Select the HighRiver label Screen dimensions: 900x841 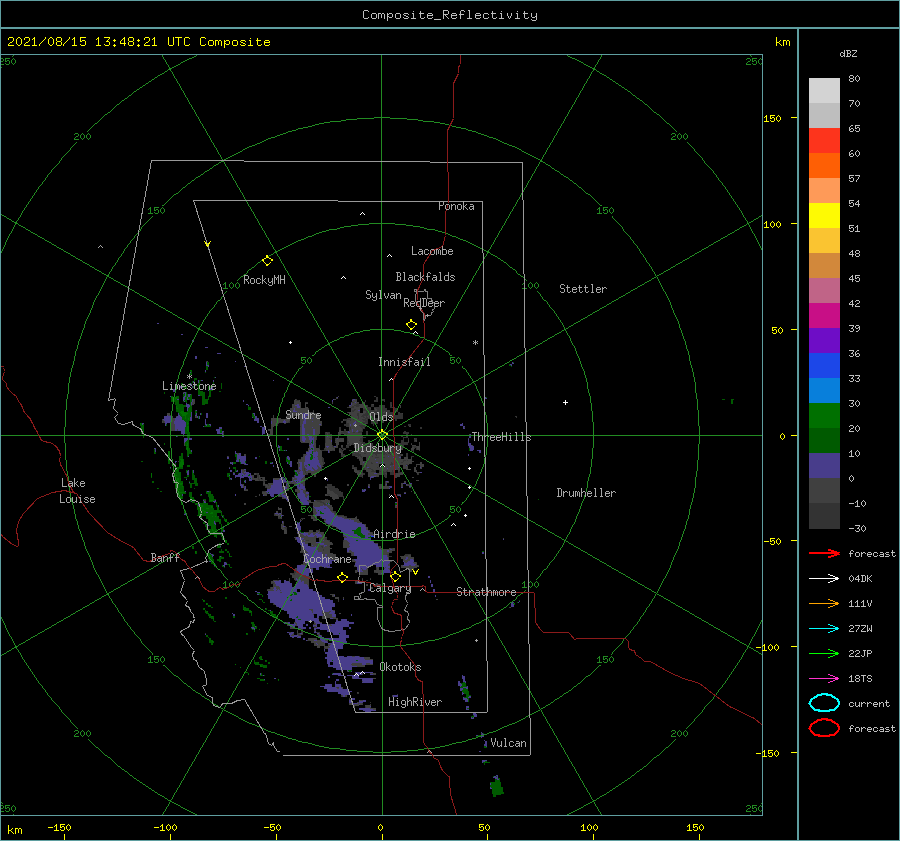(x=415, y=702)
